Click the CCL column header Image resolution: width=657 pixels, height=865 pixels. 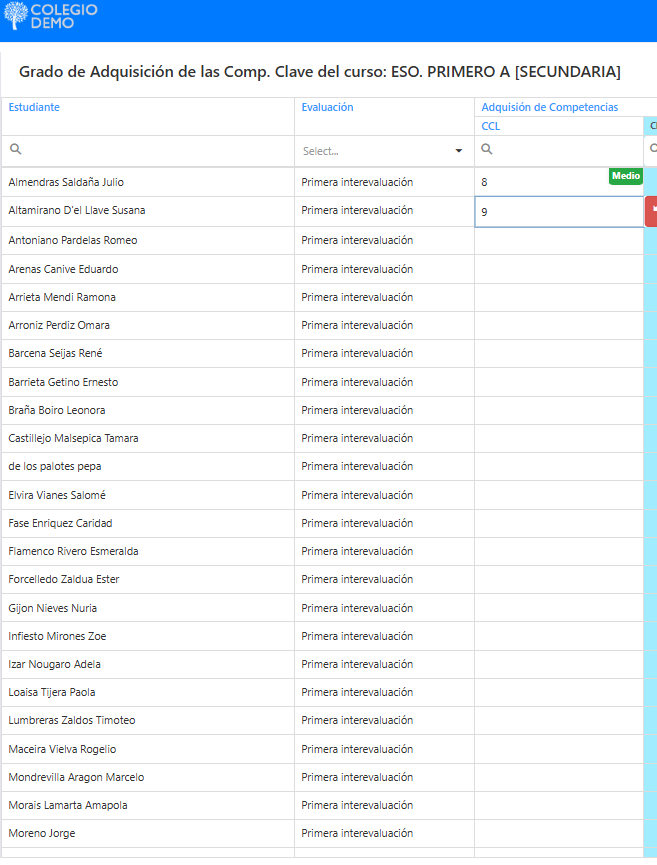(490, 126)
